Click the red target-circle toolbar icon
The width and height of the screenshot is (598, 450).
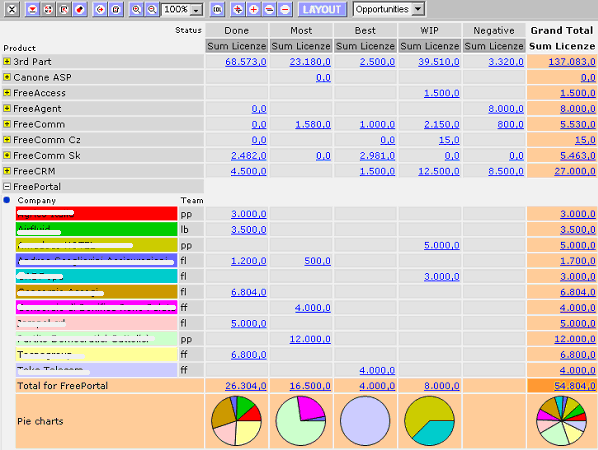point(48,9)
